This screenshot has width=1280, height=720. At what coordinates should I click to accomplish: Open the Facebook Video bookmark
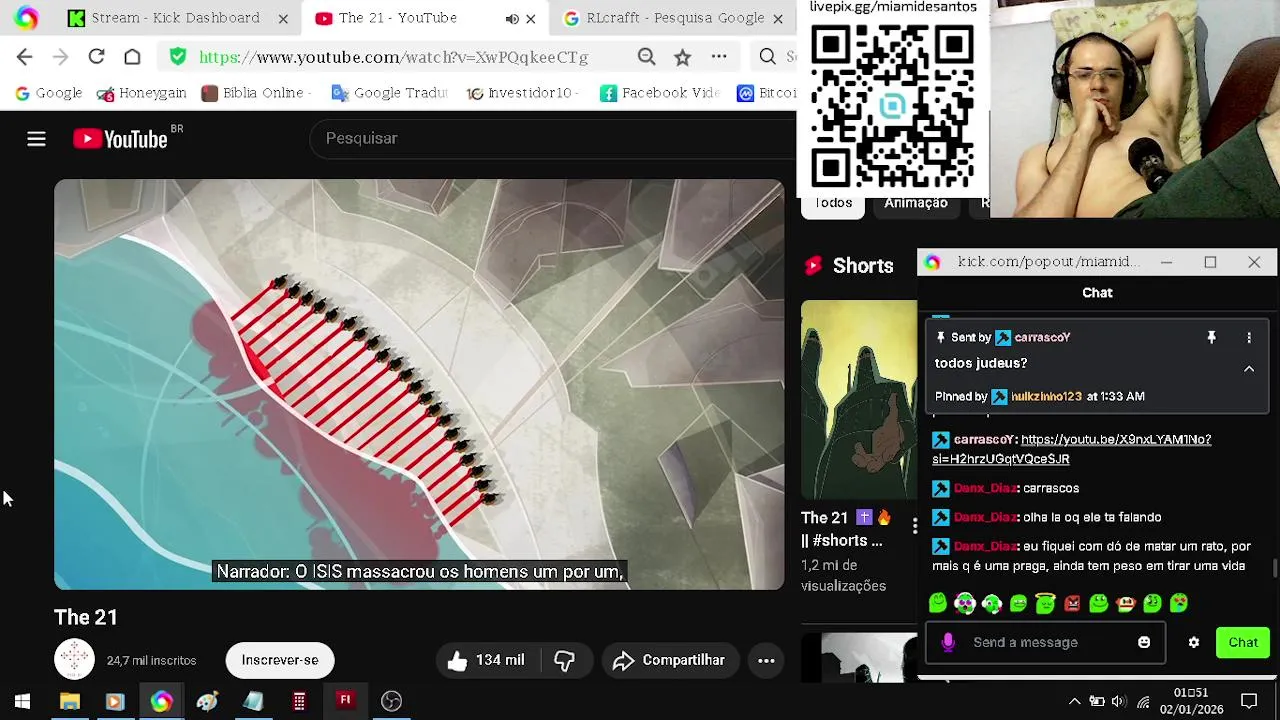coord(660,93)
